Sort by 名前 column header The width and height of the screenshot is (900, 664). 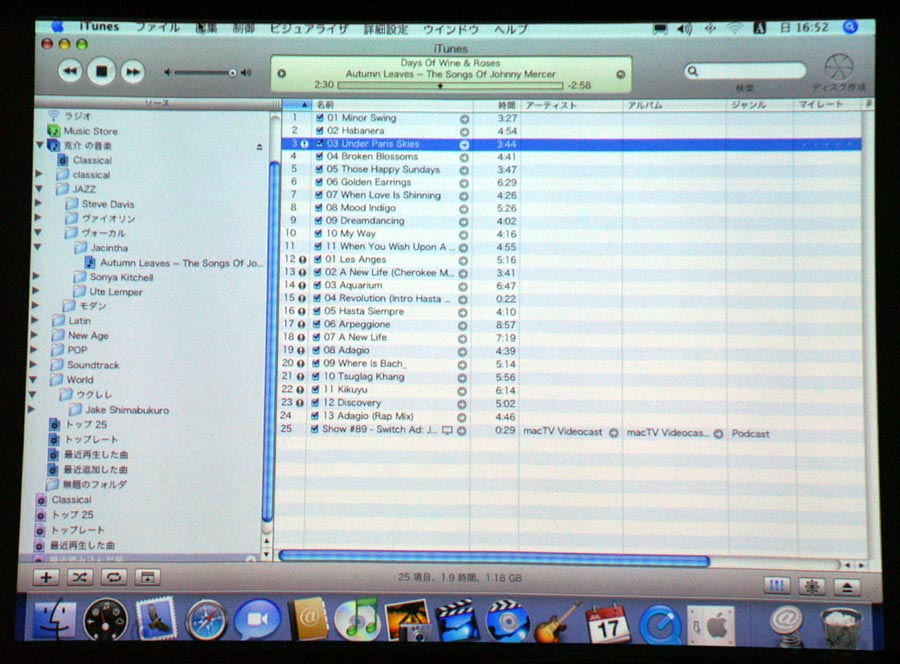391,105
